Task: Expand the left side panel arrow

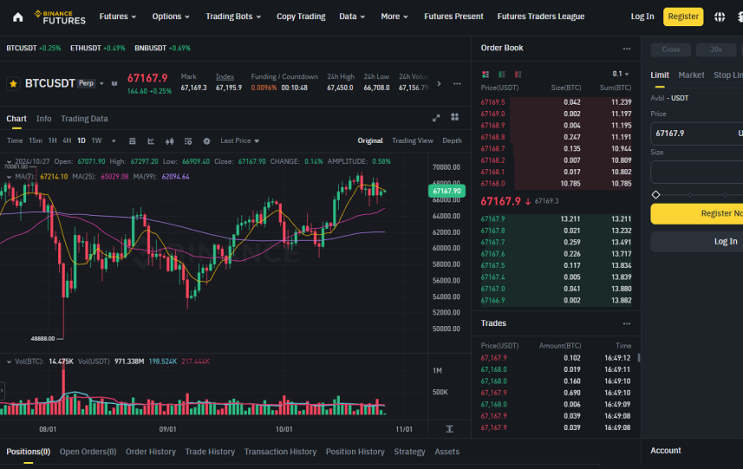Action: point(2,391)
